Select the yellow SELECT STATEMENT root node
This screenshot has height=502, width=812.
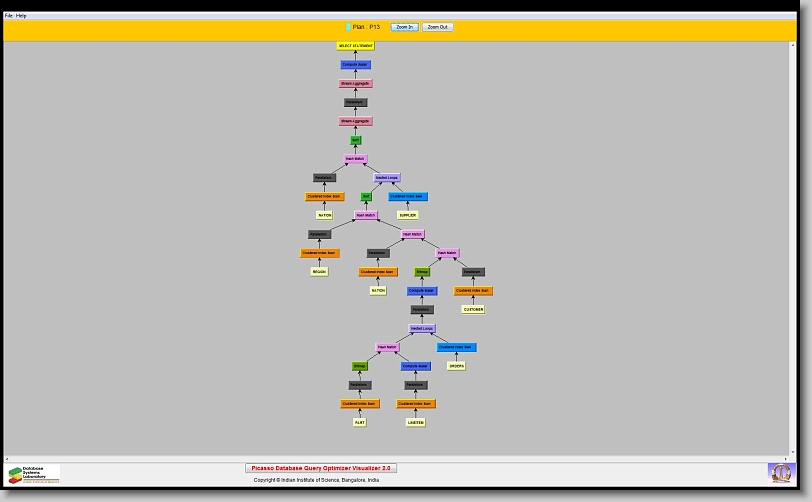355,46
